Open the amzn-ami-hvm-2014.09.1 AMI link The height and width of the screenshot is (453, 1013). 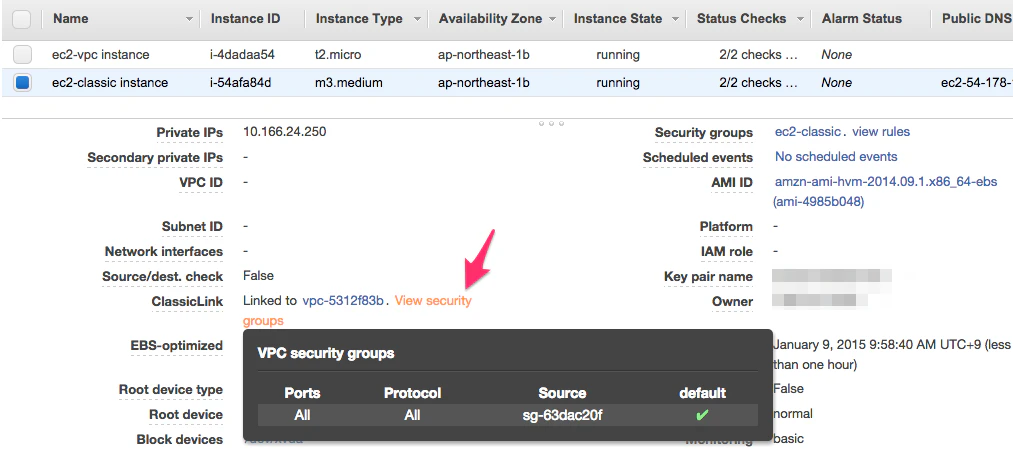click(x=886, y=182)
